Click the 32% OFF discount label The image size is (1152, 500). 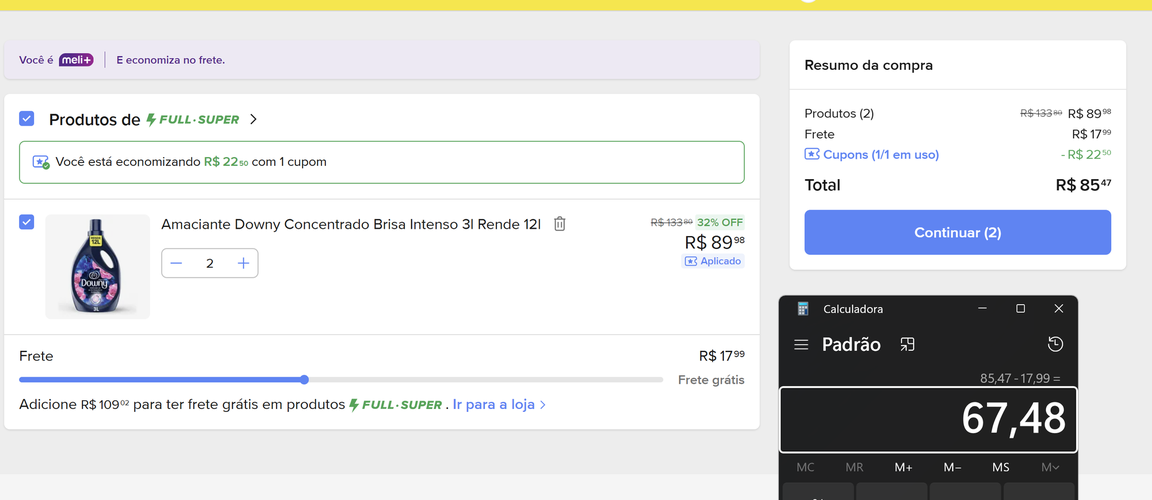pyautogui.click(x=720, y=222)
